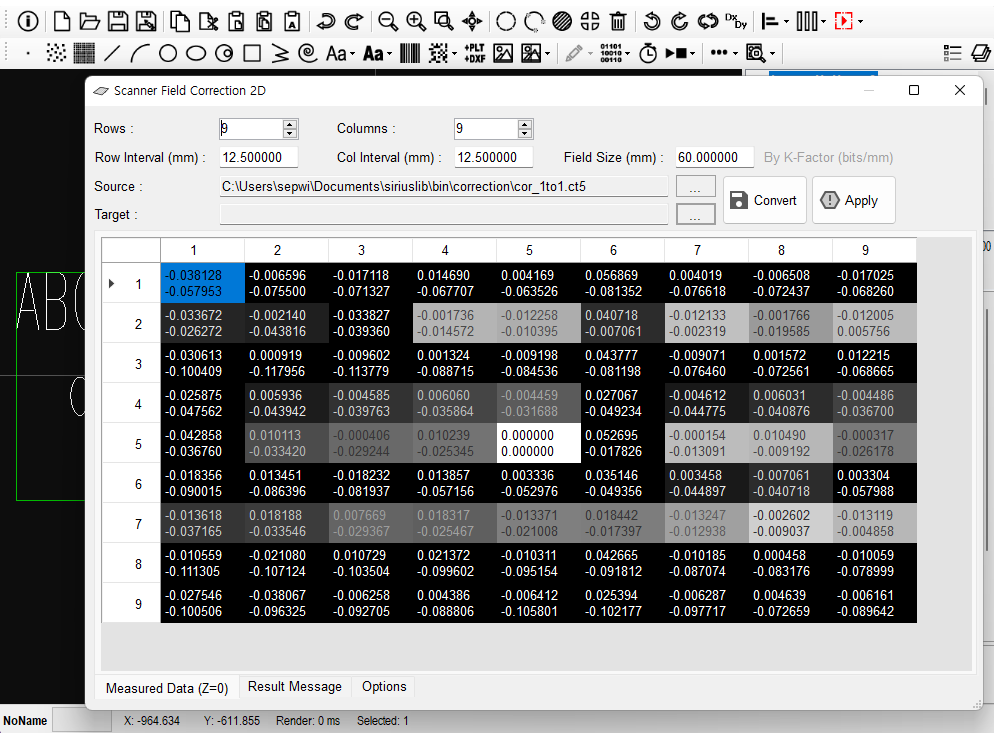
Task: Click the Undo arrow icon
Action: [326, 21]
